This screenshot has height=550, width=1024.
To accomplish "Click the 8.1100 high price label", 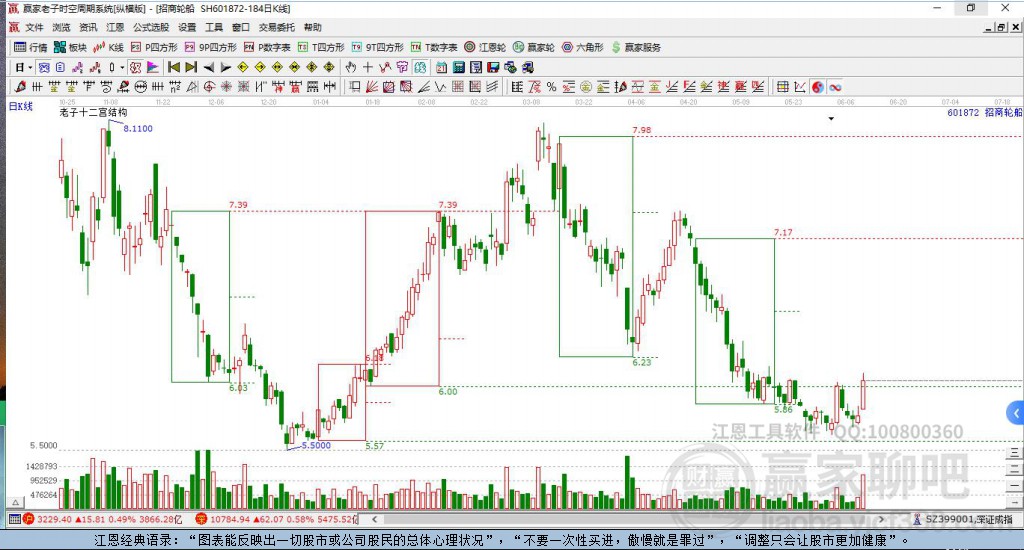I will [138, 129].
